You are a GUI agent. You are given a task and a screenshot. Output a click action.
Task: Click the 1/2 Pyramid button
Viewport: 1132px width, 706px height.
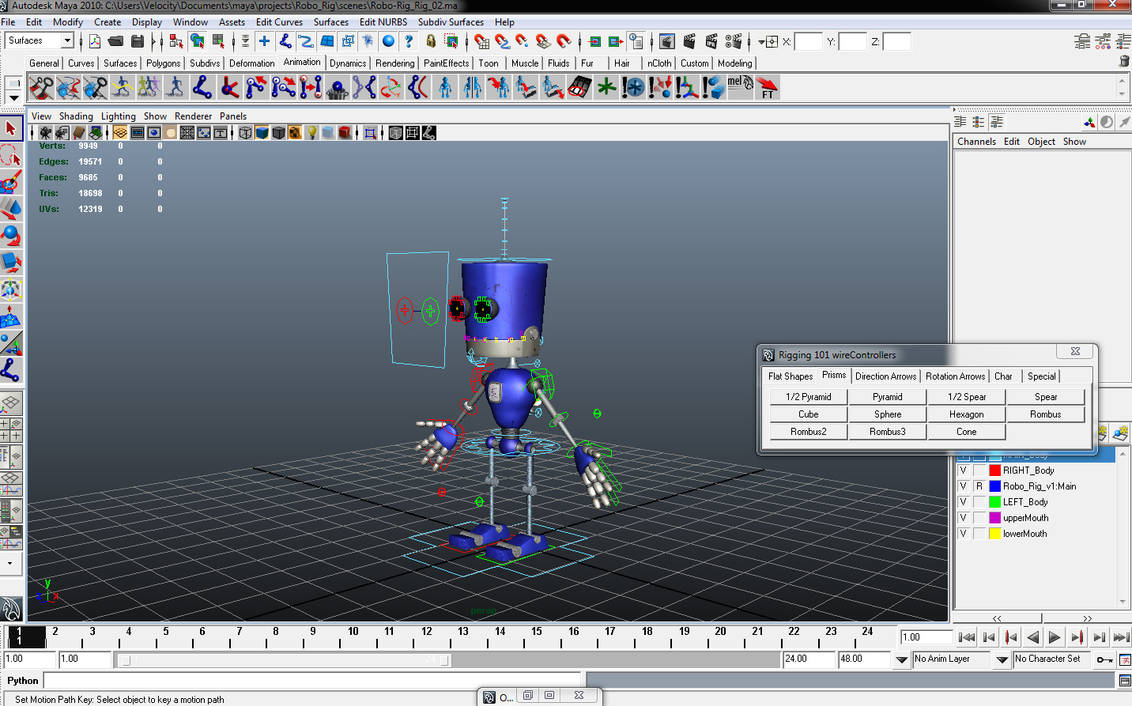click(808, 396)
